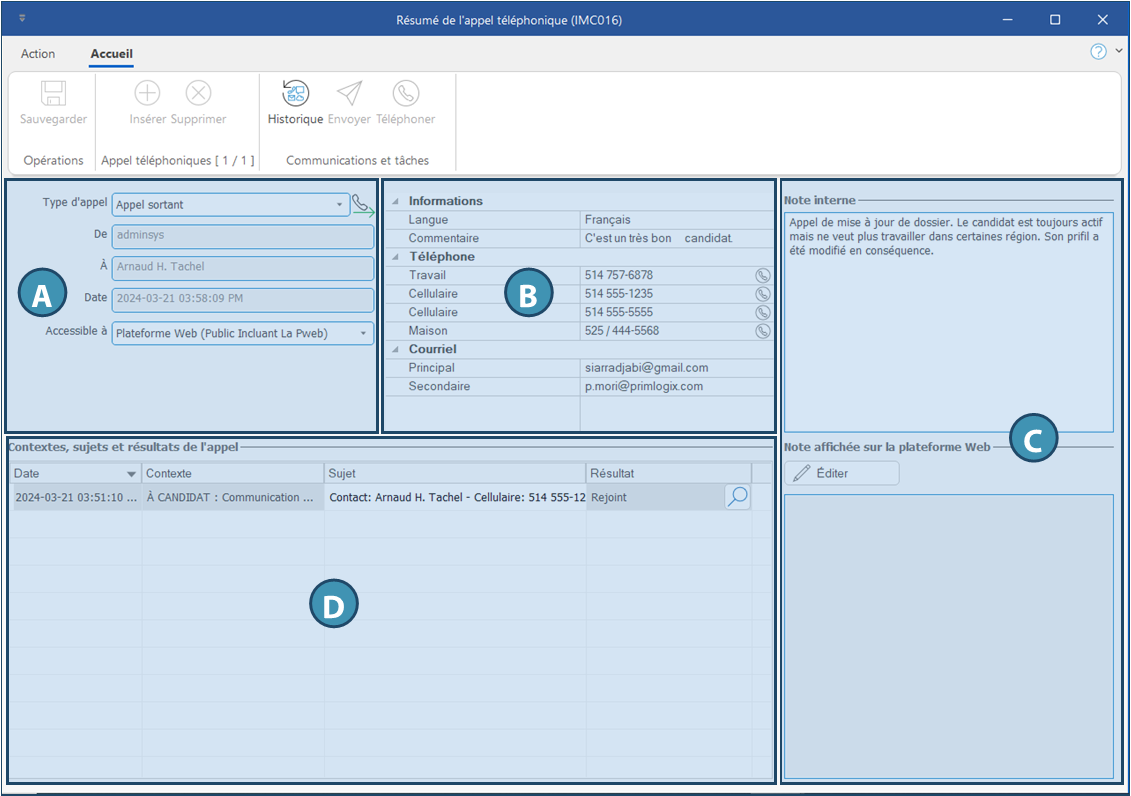
Task: Open the Accessible à dropdown
Action: (362, 333)
